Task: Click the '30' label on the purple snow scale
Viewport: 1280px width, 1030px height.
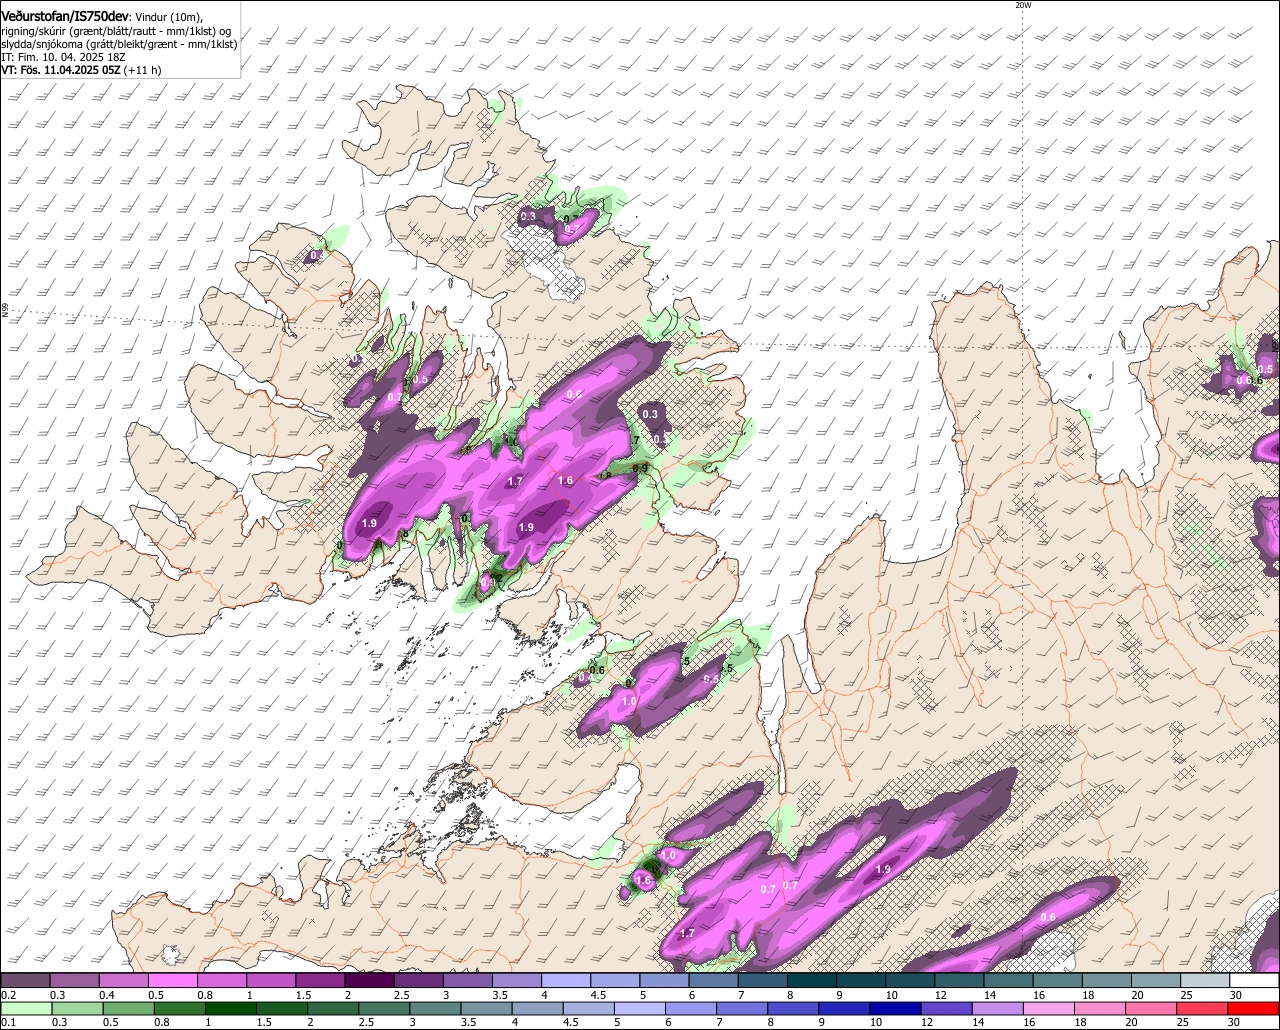Action: coord(1236,995)
